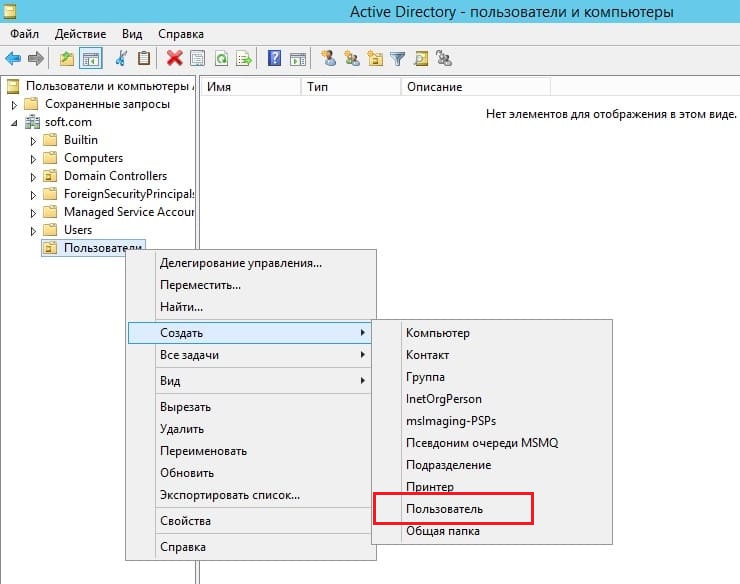Expand the Users folder
The width and height of the screenshot is (740, 584).
(x=33, y=231)
